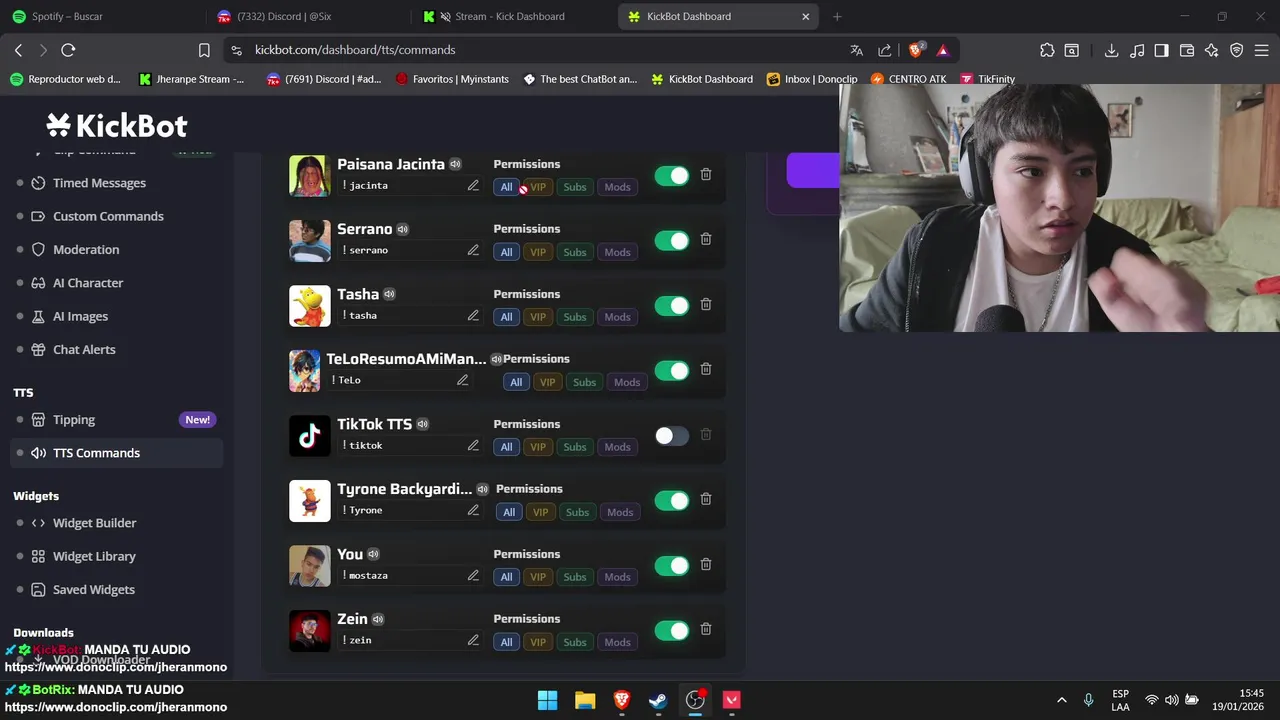Delete the You voice with trash icon
Viewport: 1280px width, 720px height.
[x=706, y=564]
